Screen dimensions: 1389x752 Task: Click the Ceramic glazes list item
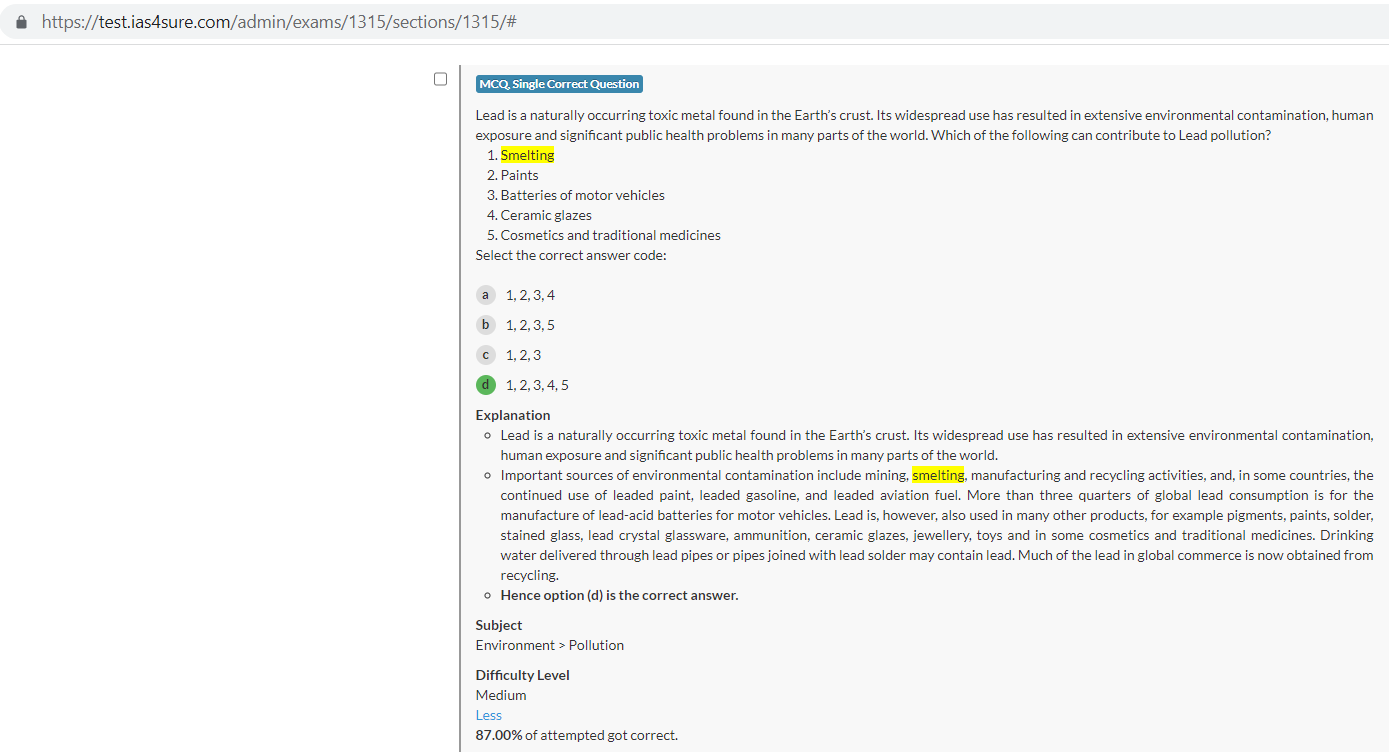[x=546, y=215]
